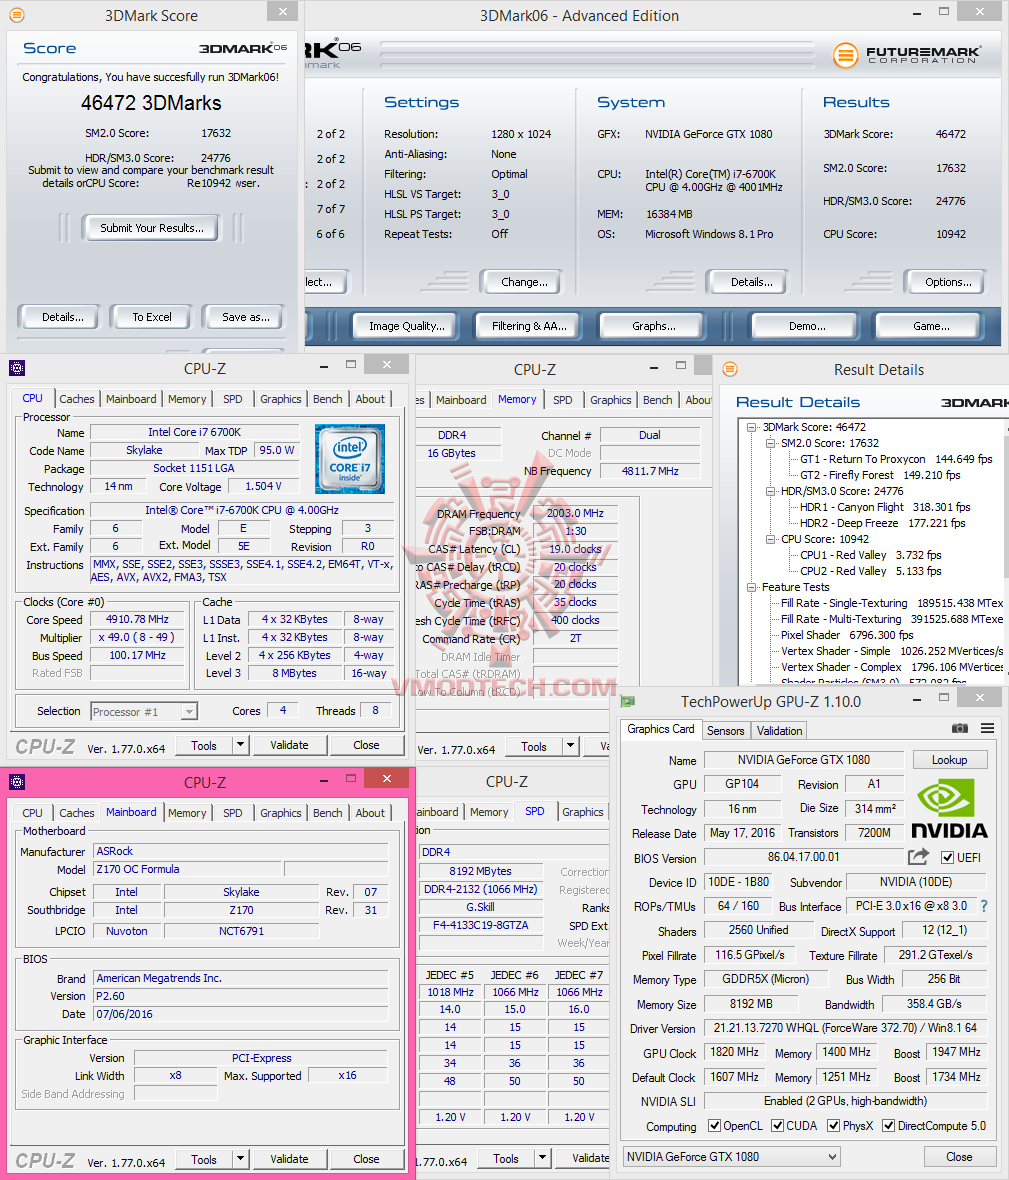Toggle the DirectCompute 5.0 checkbox
1009x1180 pixels.
[x=889, y=1126]
